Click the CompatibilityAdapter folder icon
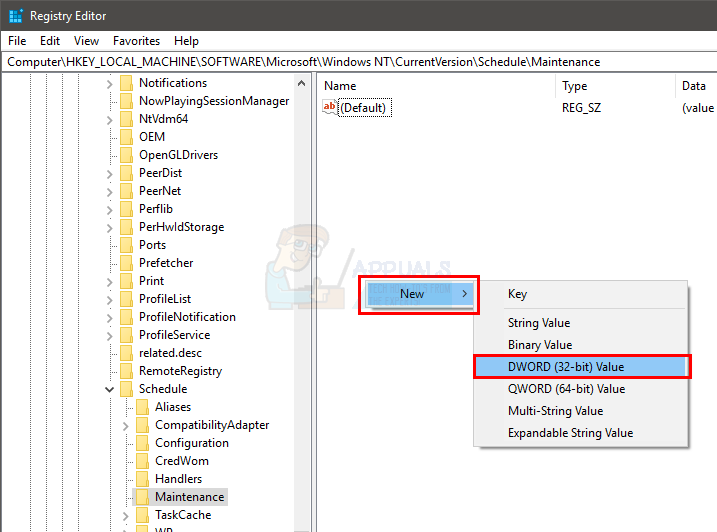The image size is (717, 532). (143, 425)
